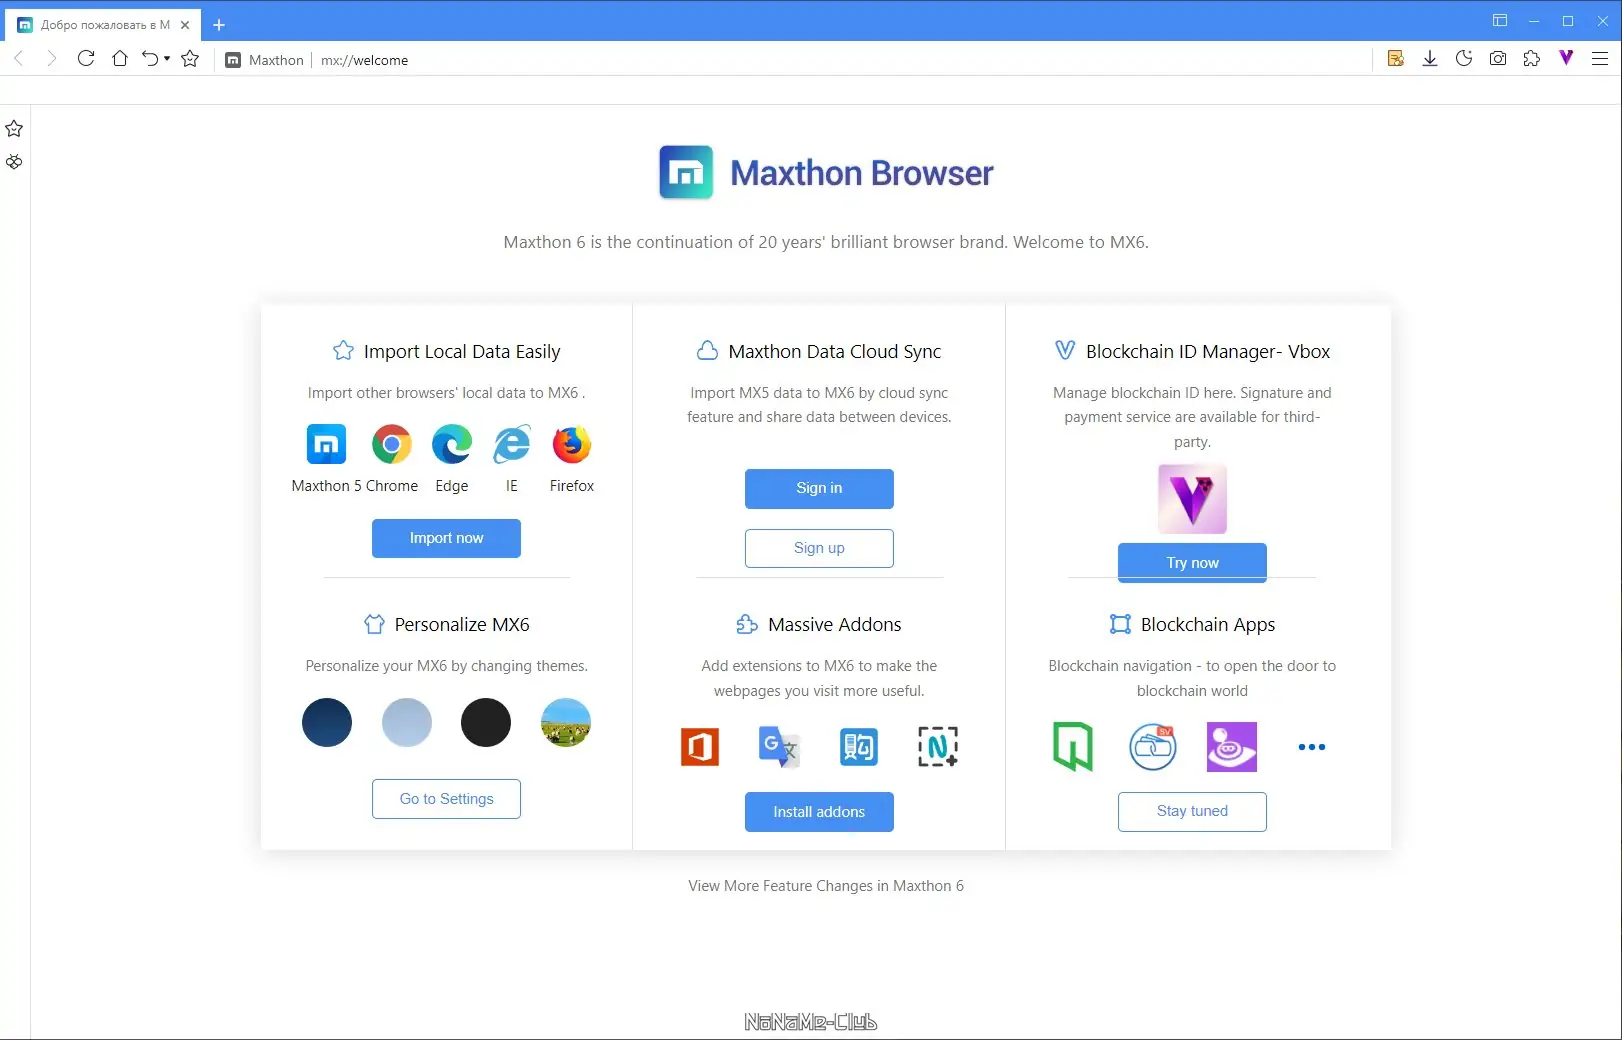Choose the light blue theme swatch

coord(407,722)
